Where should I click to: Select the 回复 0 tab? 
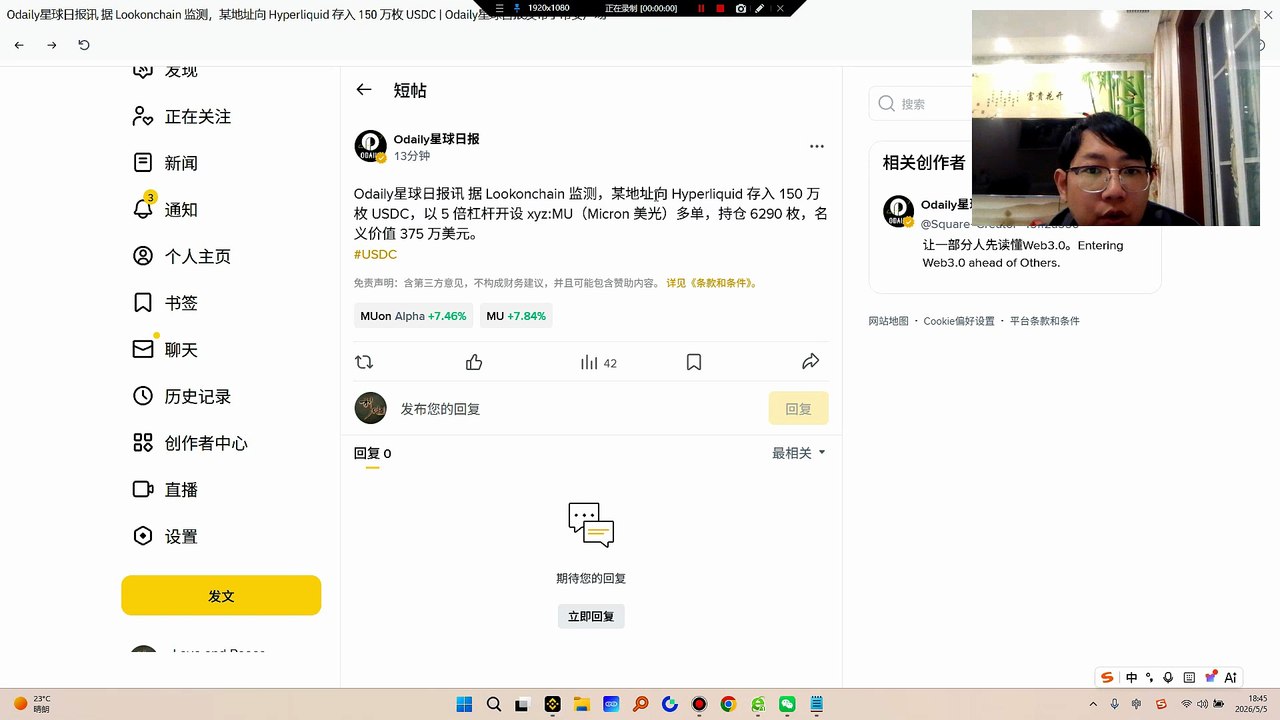[372, 454]
